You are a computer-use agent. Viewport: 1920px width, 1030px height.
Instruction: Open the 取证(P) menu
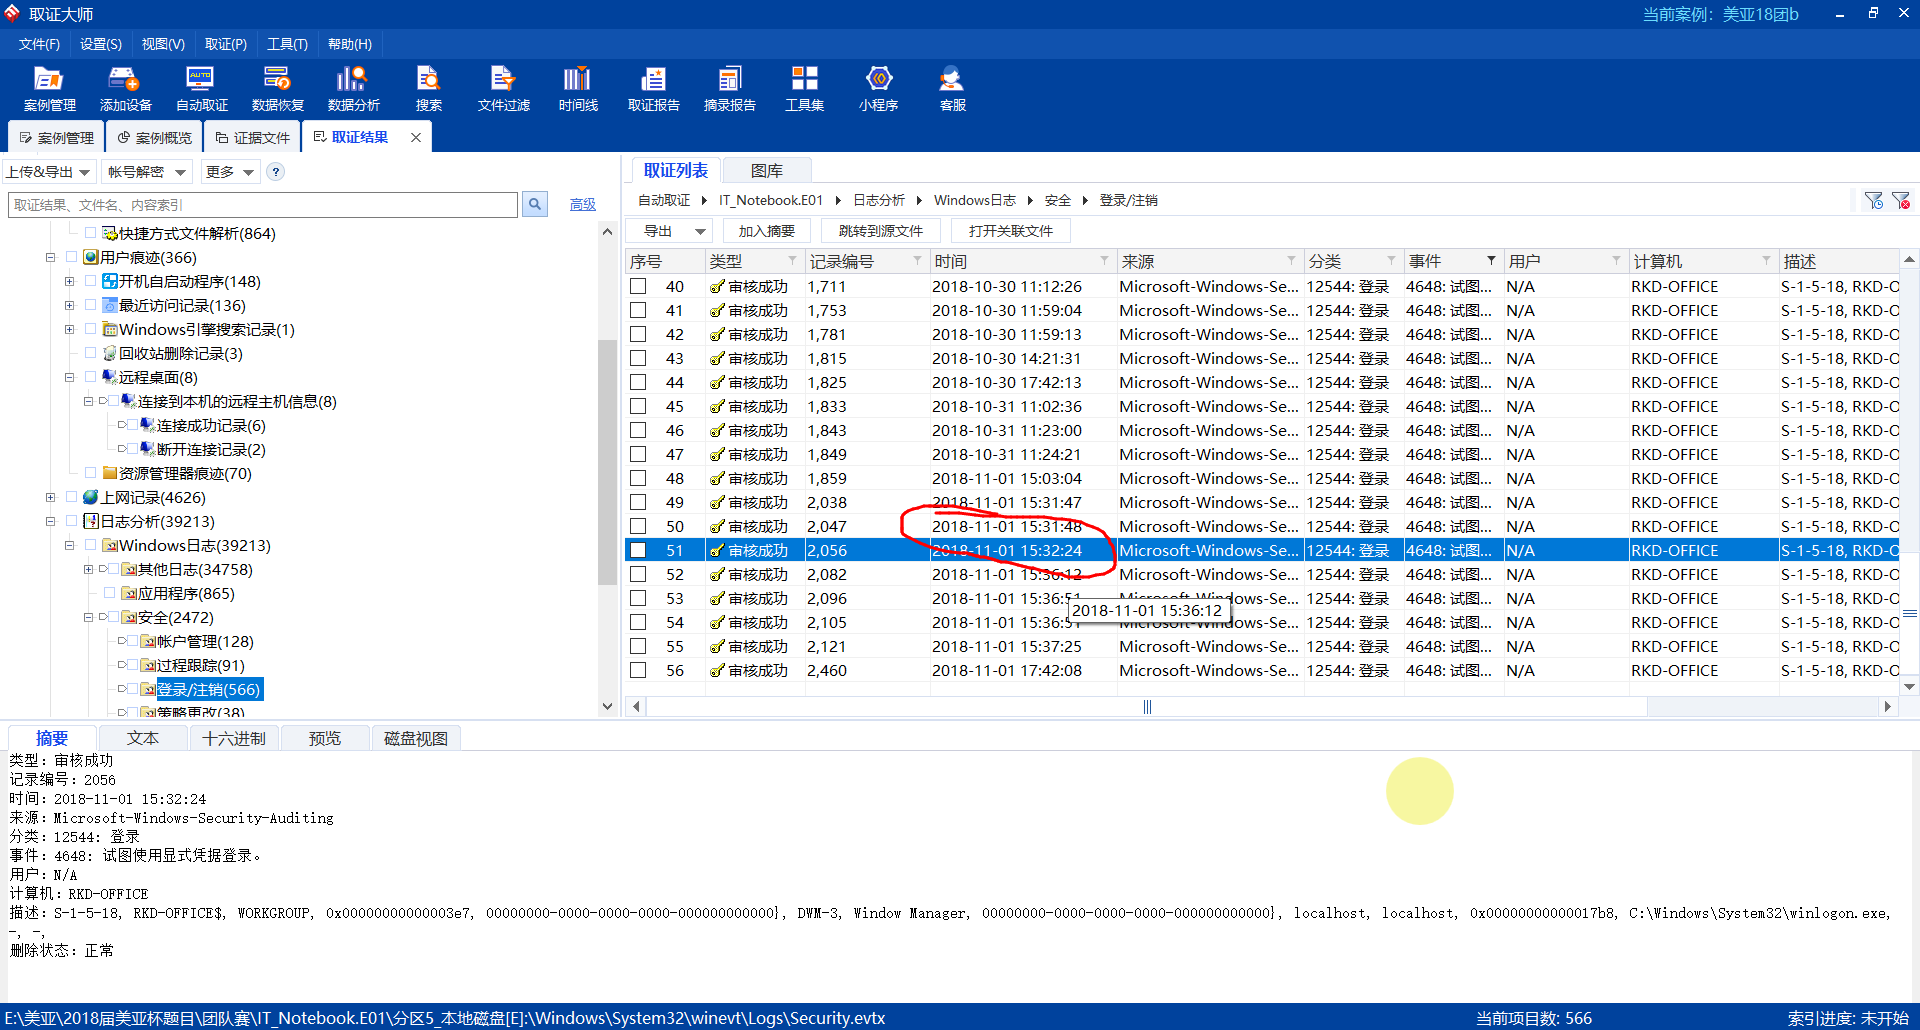point(226,44)
